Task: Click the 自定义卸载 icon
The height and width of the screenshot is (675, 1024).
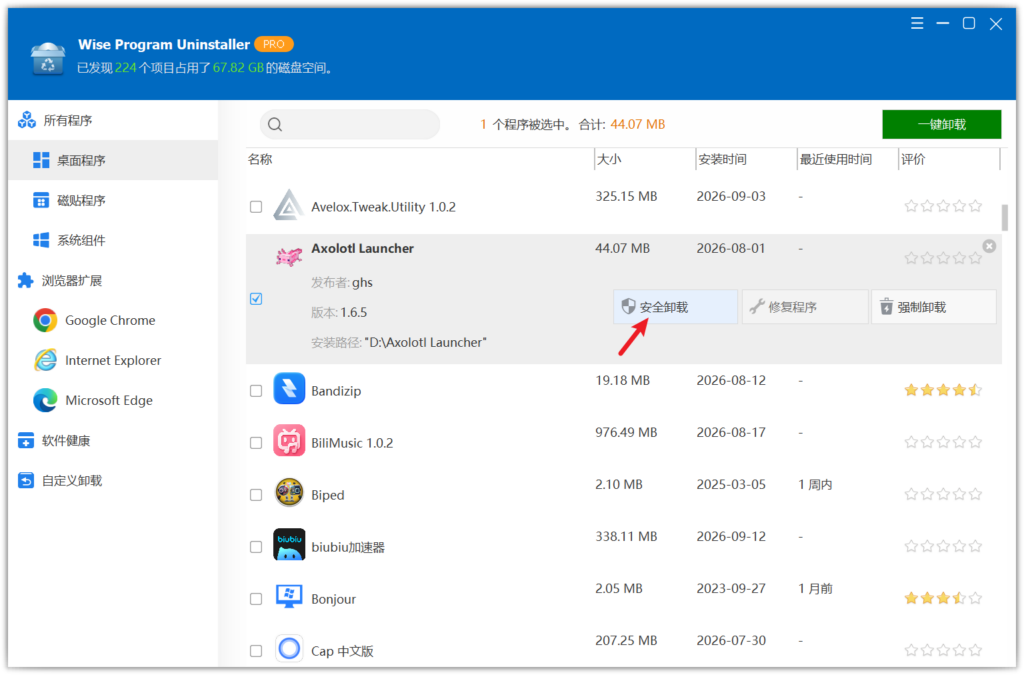Action: point(25,480)
